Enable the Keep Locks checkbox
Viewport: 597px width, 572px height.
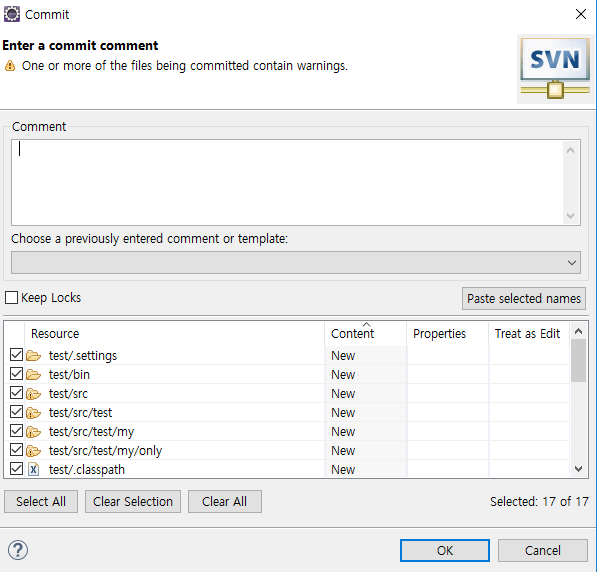pos(11,297)
